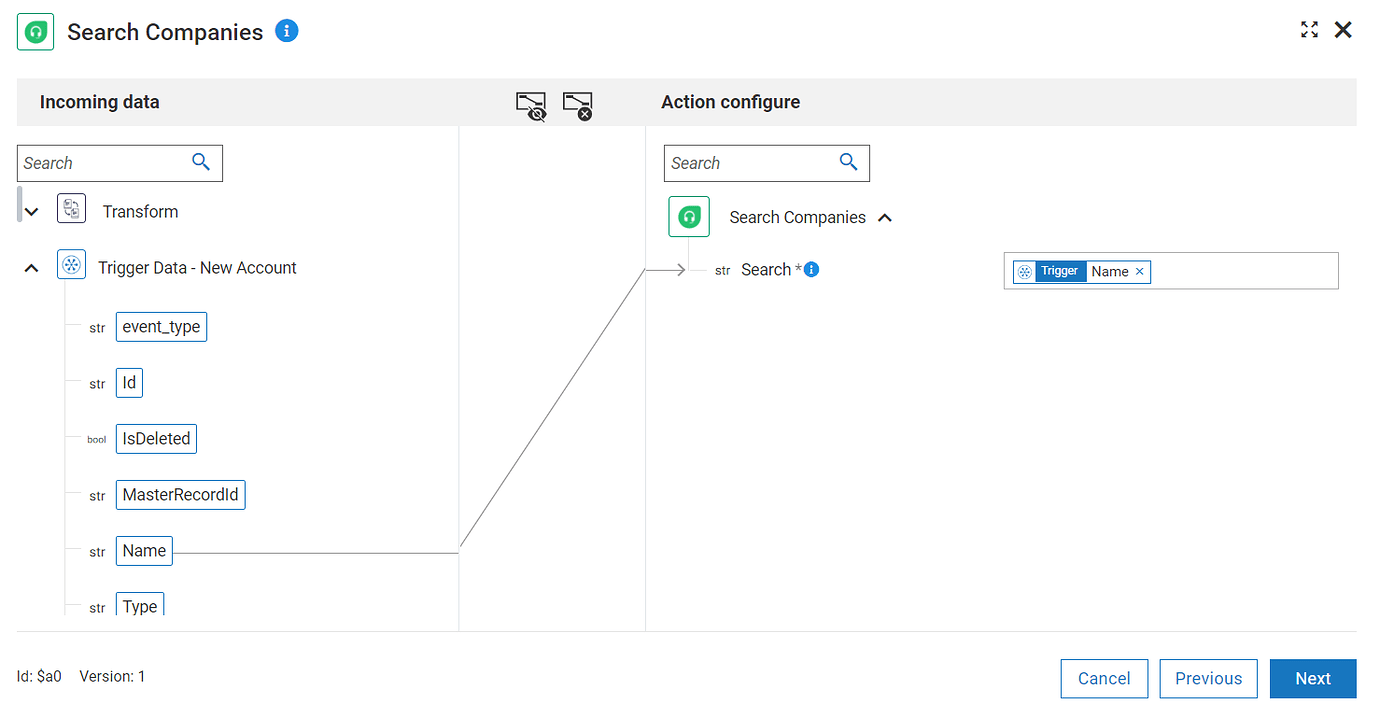Remove the Name pill from Search field

click(x=1140, y=271)
